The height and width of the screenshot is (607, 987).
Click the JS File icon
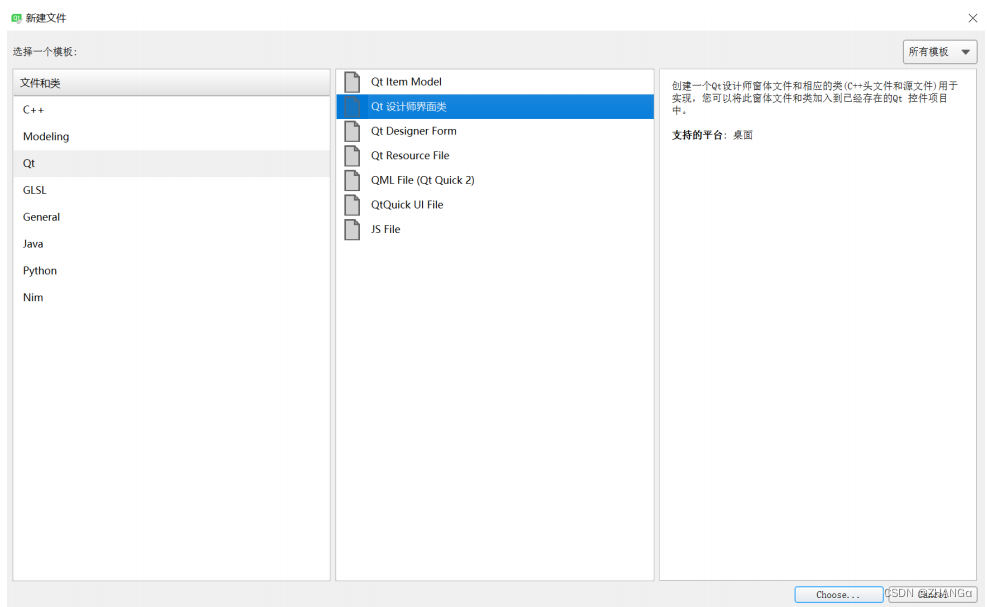(x=352, y=229)
